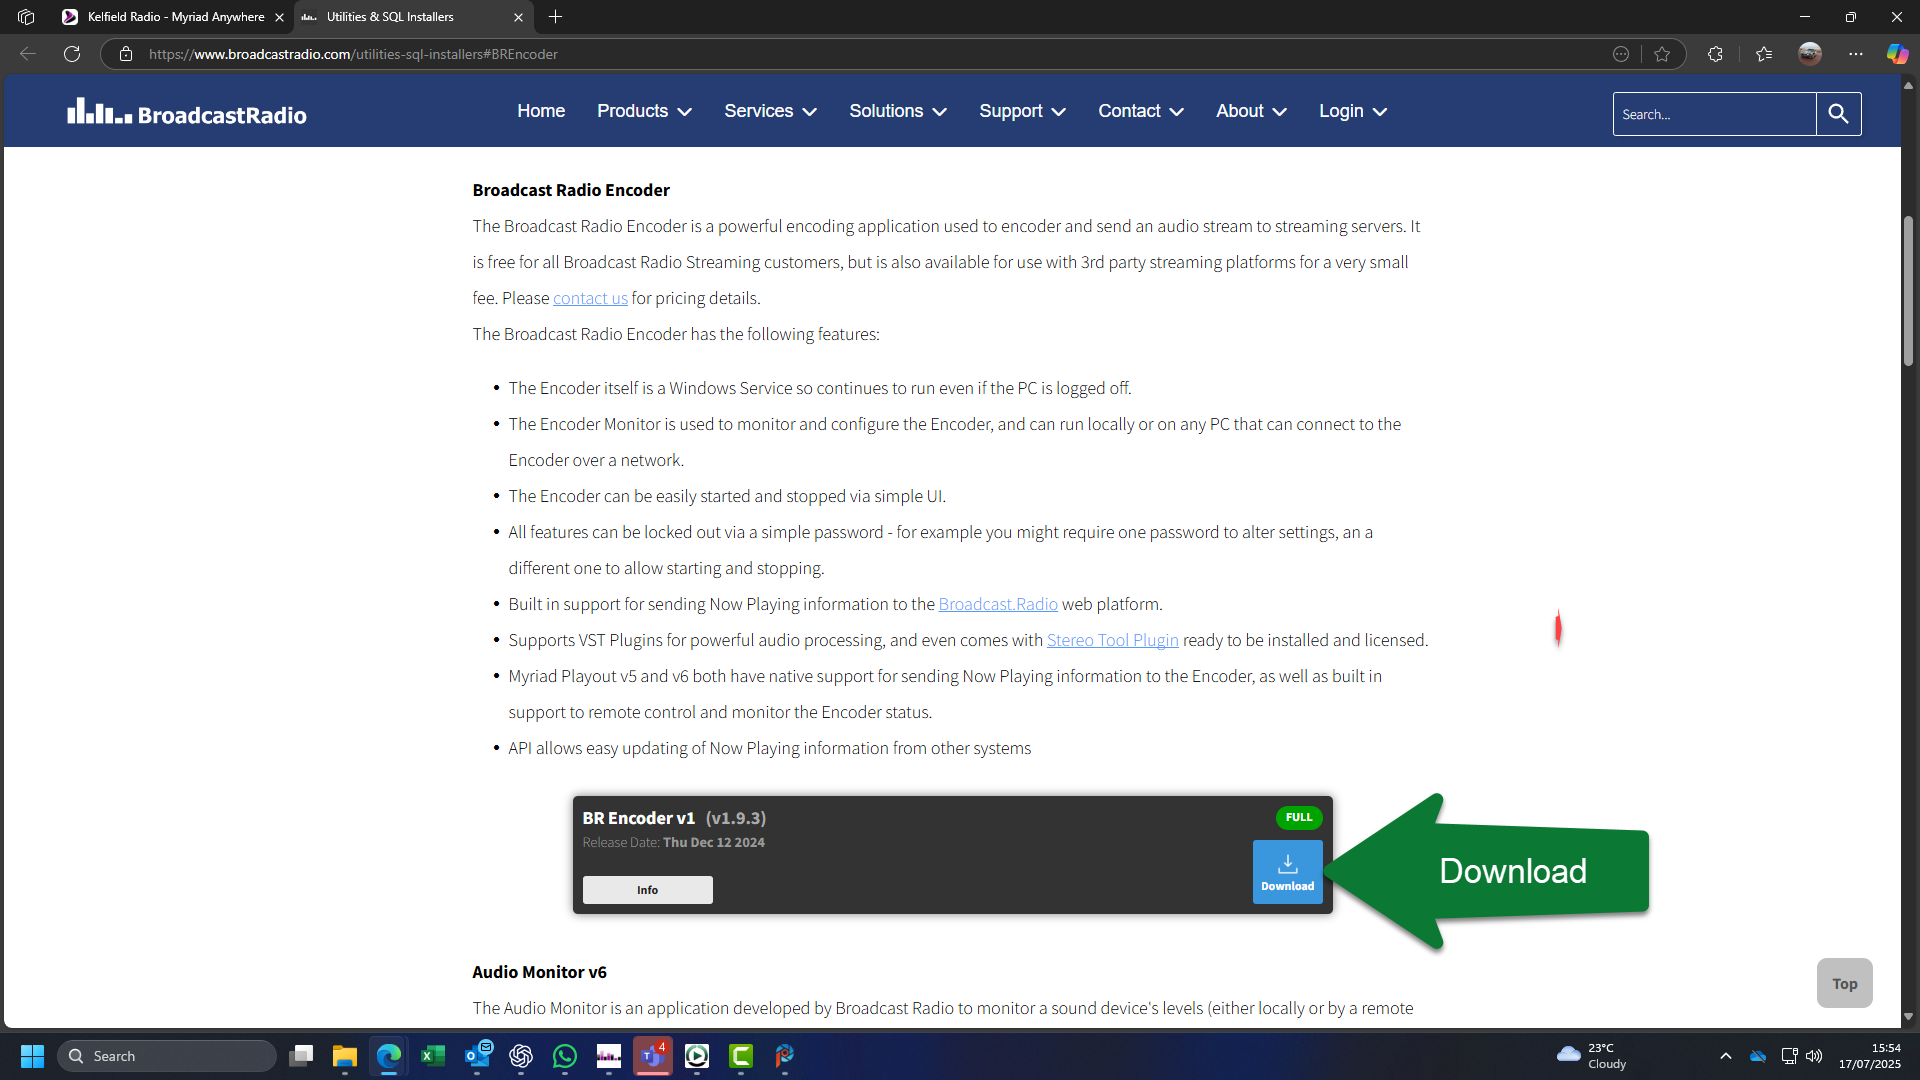Open a new browser tab
This screenshot has height=1080, width=1920.
point(555,17)
